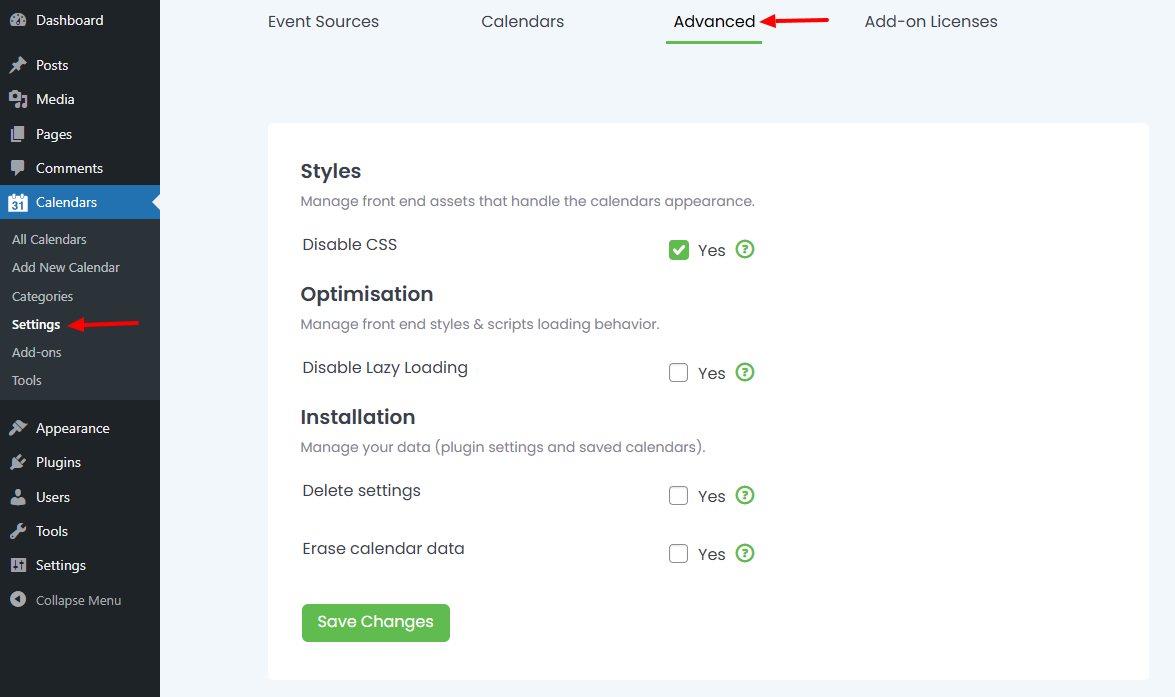Open Add New Calendar submenu link
Image resolution: width=1175 pixels, height=697 pixels.
tap(66, 267)
